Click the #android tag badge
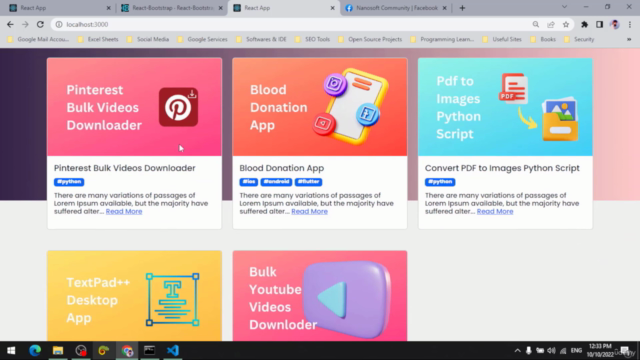640x360 pixels. click(276, 182)
